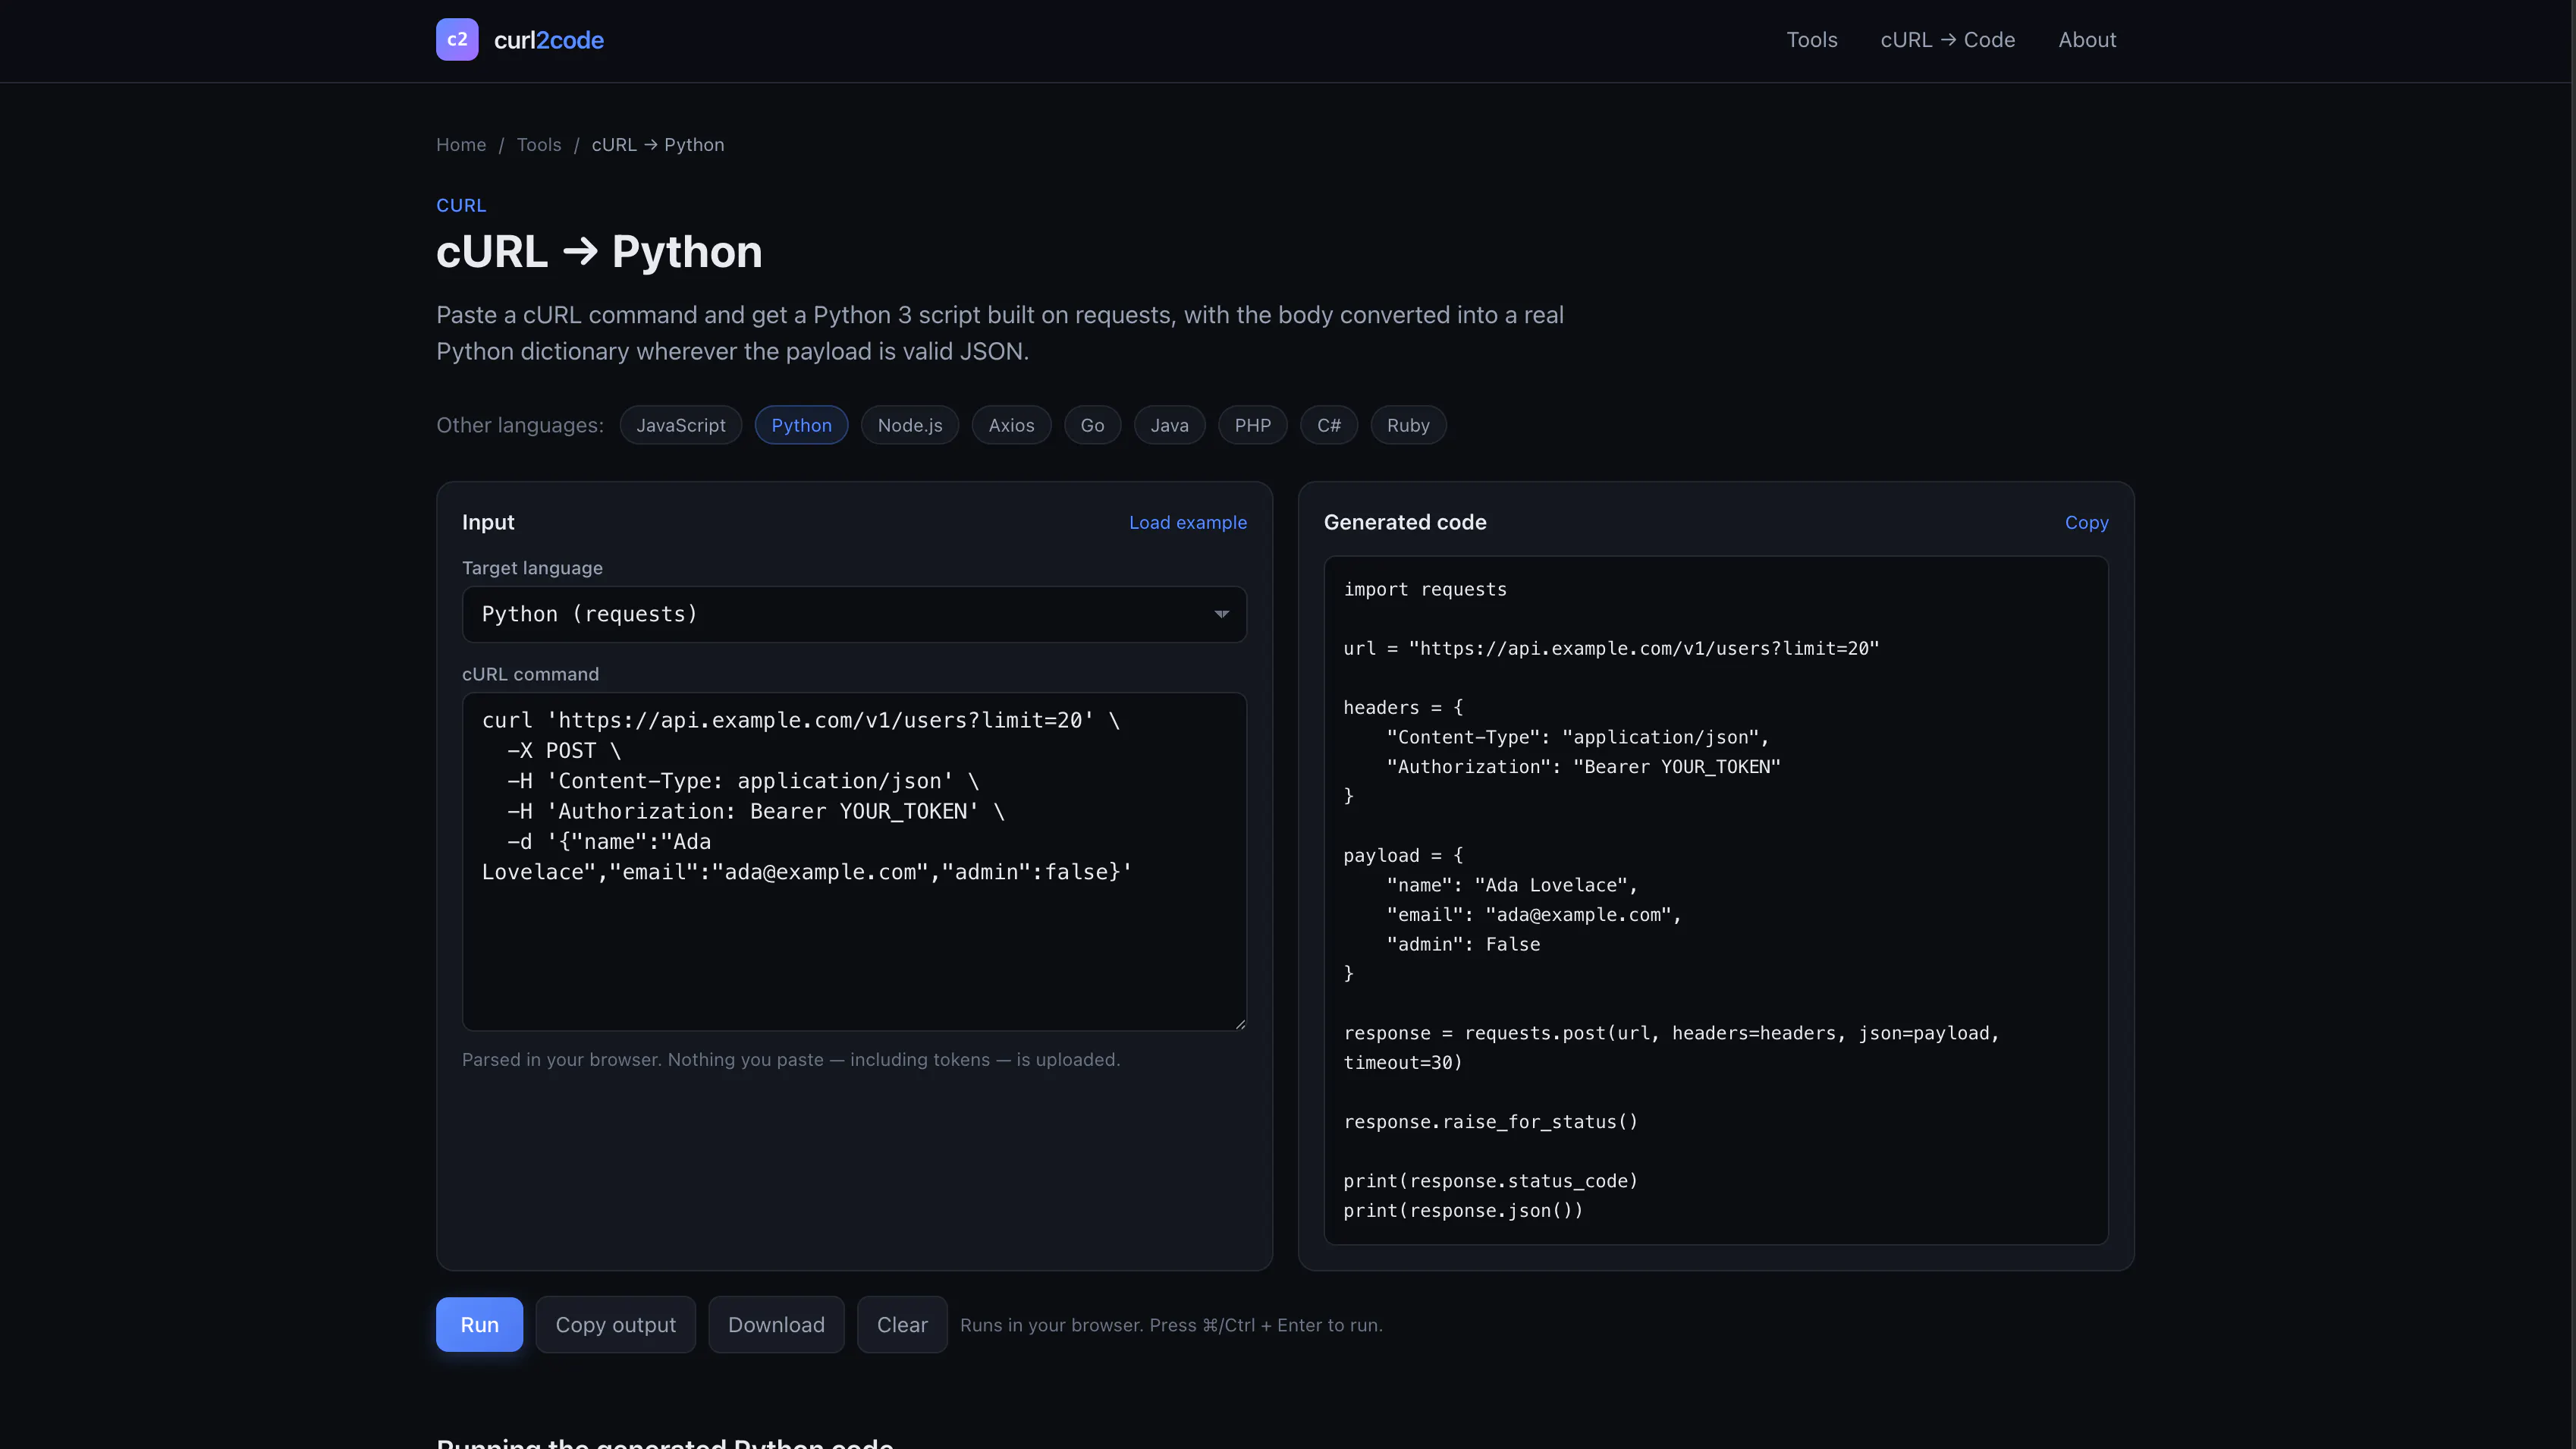2576x1449 pixels.
Task: Click the Run button
Action: tap(479, 1325)
